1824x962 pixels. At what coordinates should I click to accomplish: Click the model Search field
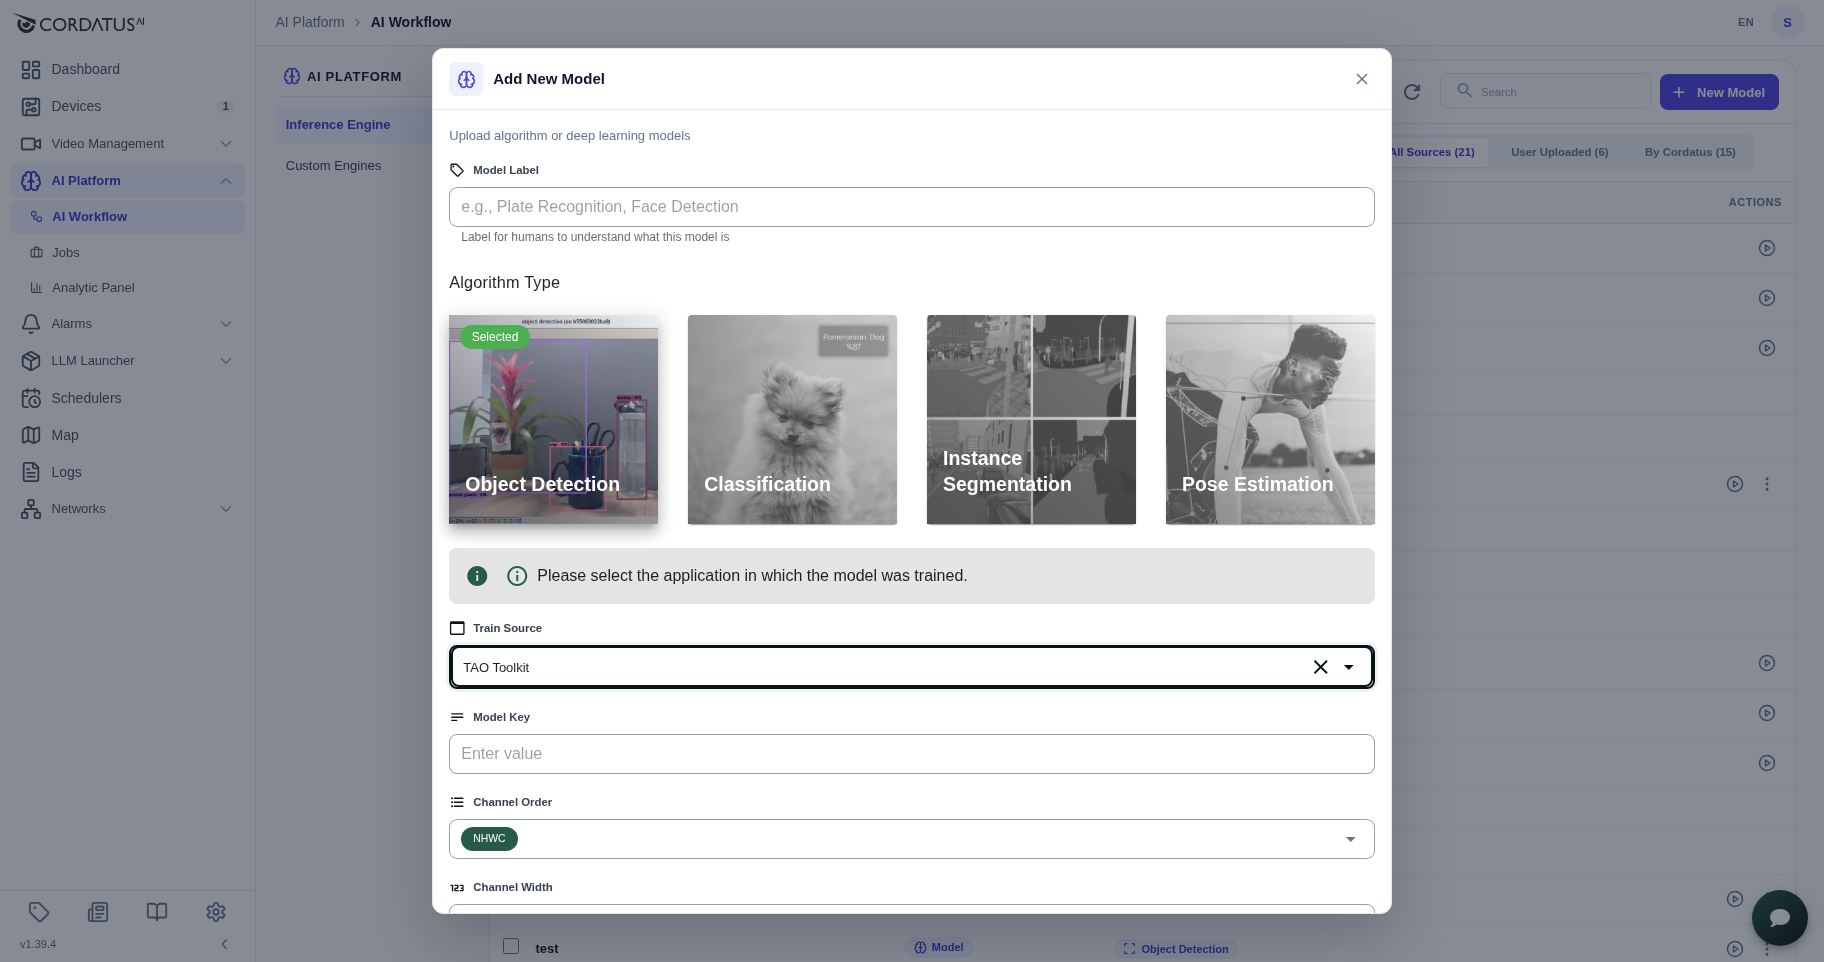1546,92
